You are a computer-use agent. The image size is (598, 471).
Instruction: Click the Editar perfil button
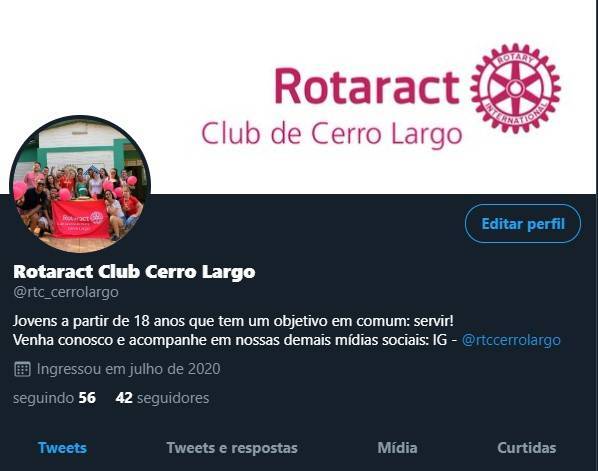tap(522, 224)
